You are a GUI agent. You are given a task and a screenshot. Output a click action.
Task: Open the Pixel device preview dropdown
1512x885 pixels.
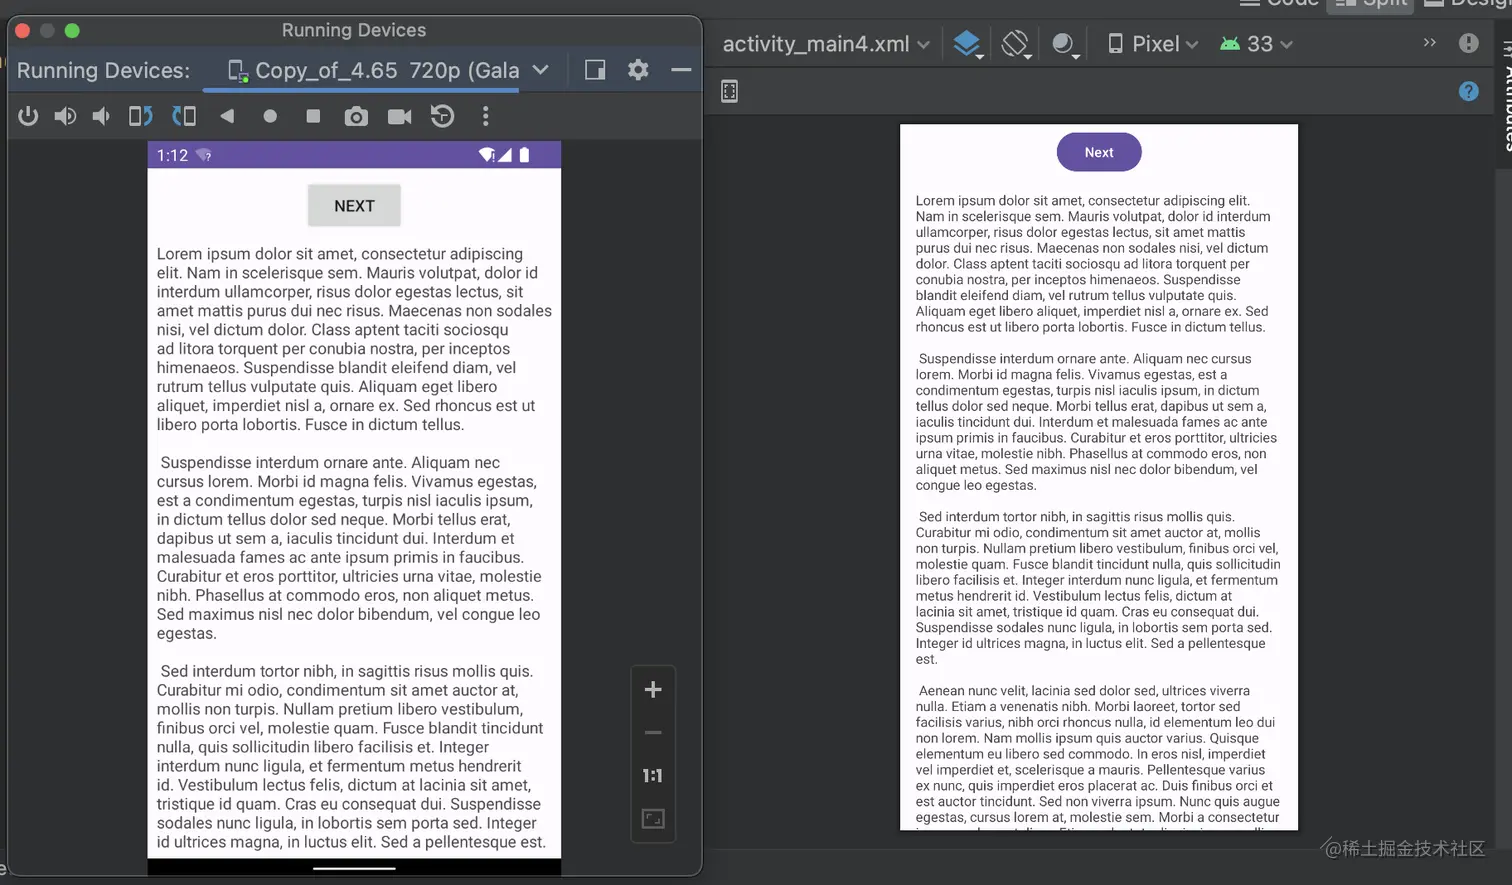[x=1153, y=44]
